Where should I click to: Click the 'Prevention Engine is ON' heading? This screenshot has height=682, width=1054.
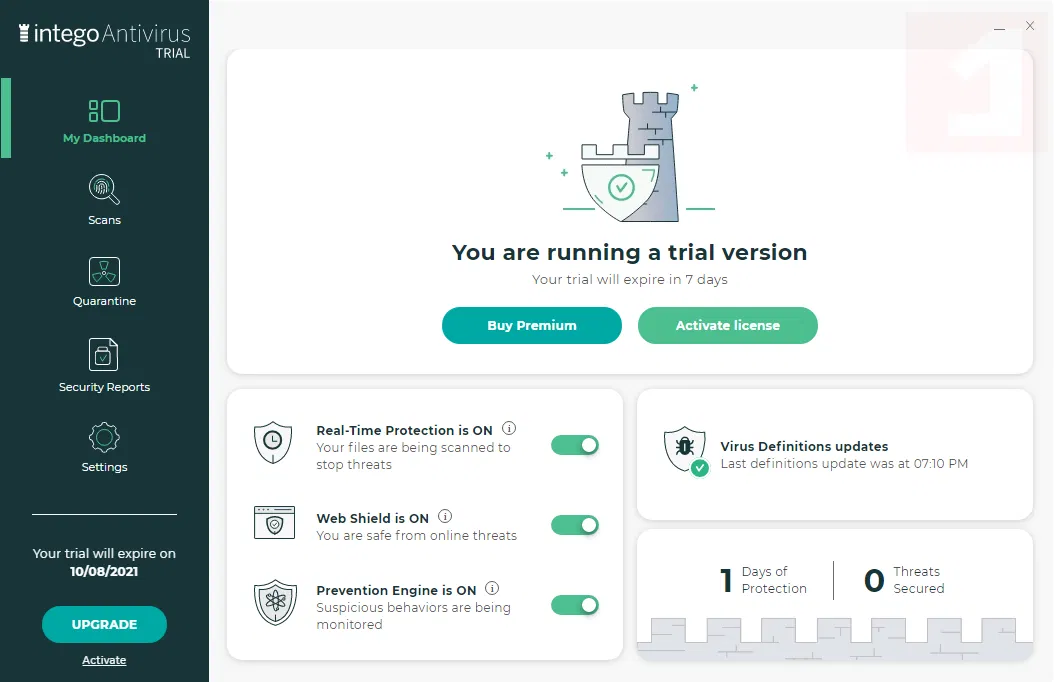396,590
